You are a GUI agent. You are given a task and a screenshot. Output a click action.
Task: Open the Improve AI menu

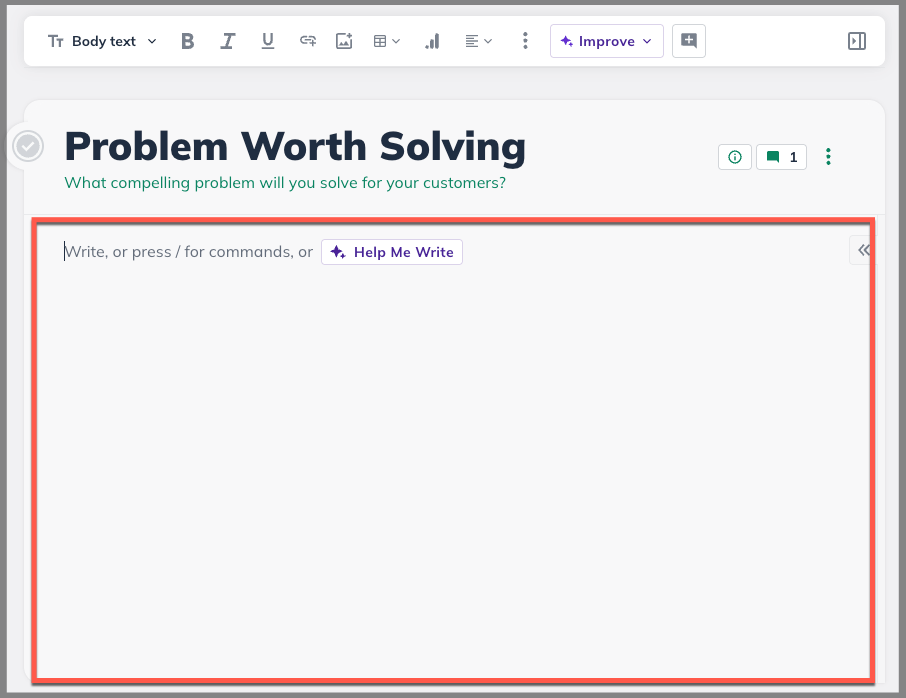coord(606,41)
